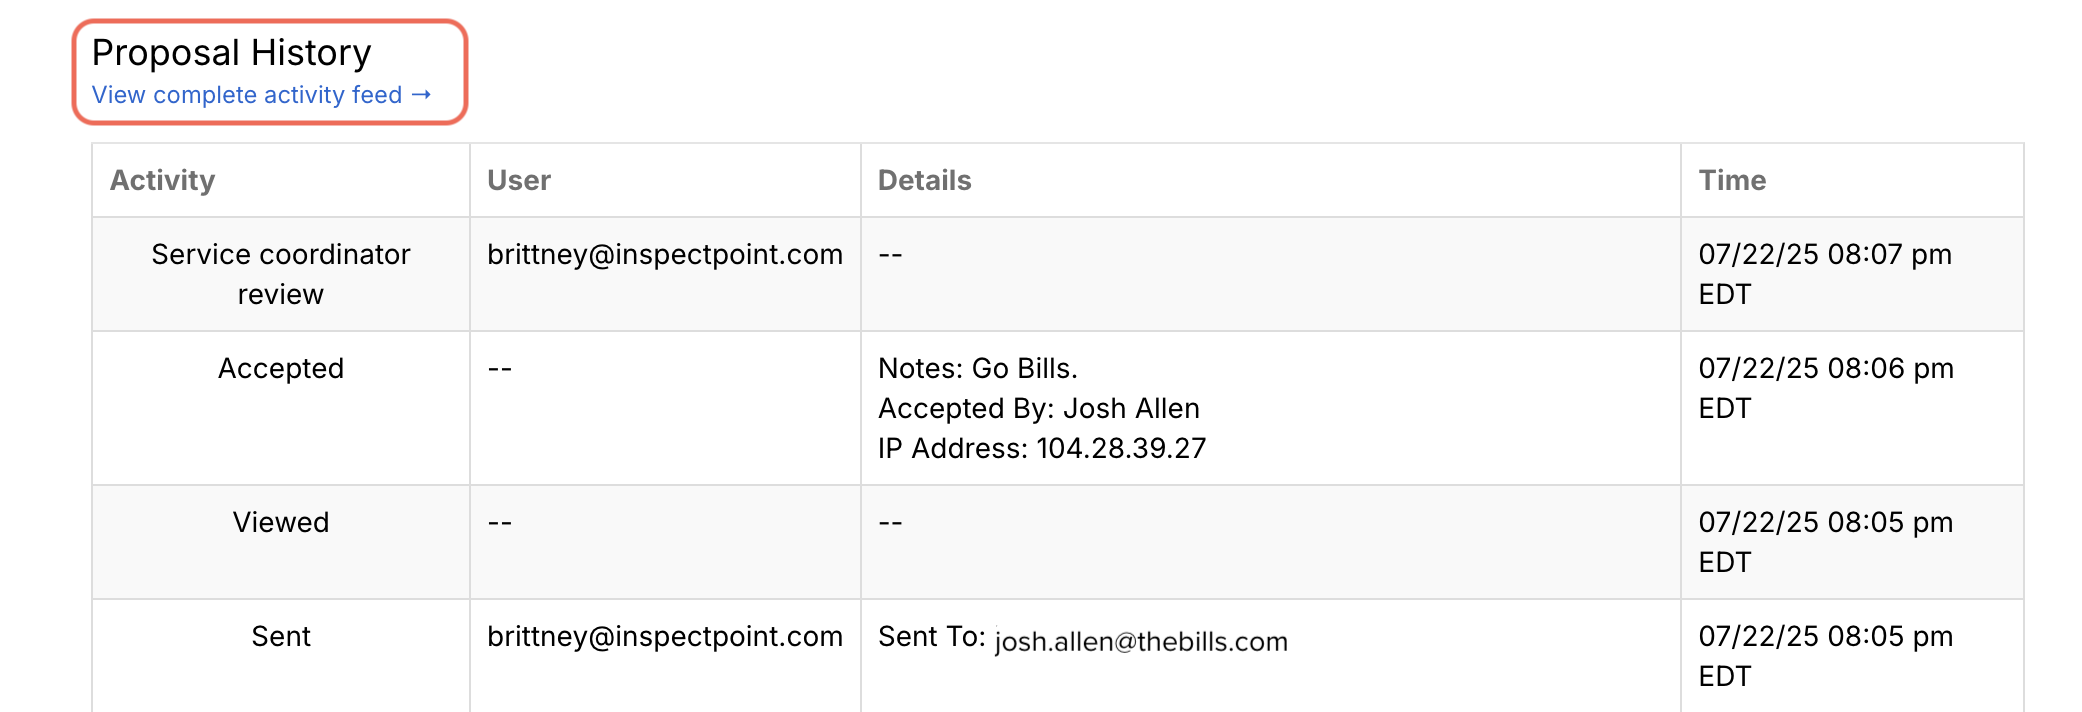Click the Notes: Go Bills. text

(x=978, y=368)
